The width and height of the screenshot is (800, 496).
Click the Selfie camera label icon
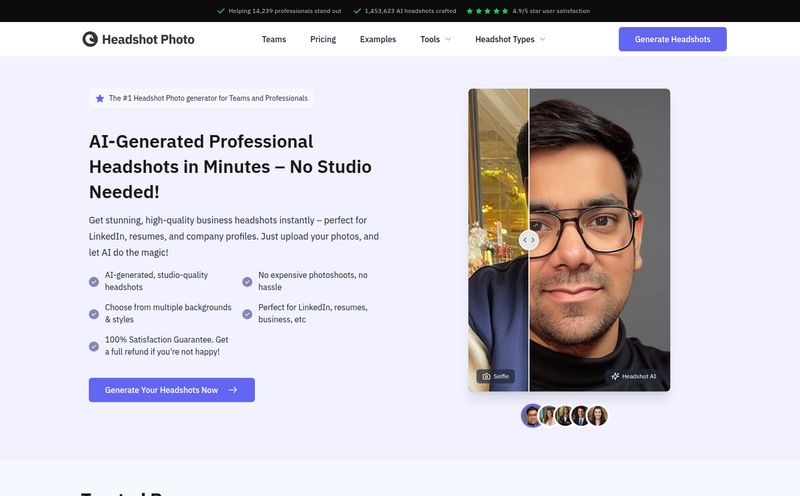[486, 377]
